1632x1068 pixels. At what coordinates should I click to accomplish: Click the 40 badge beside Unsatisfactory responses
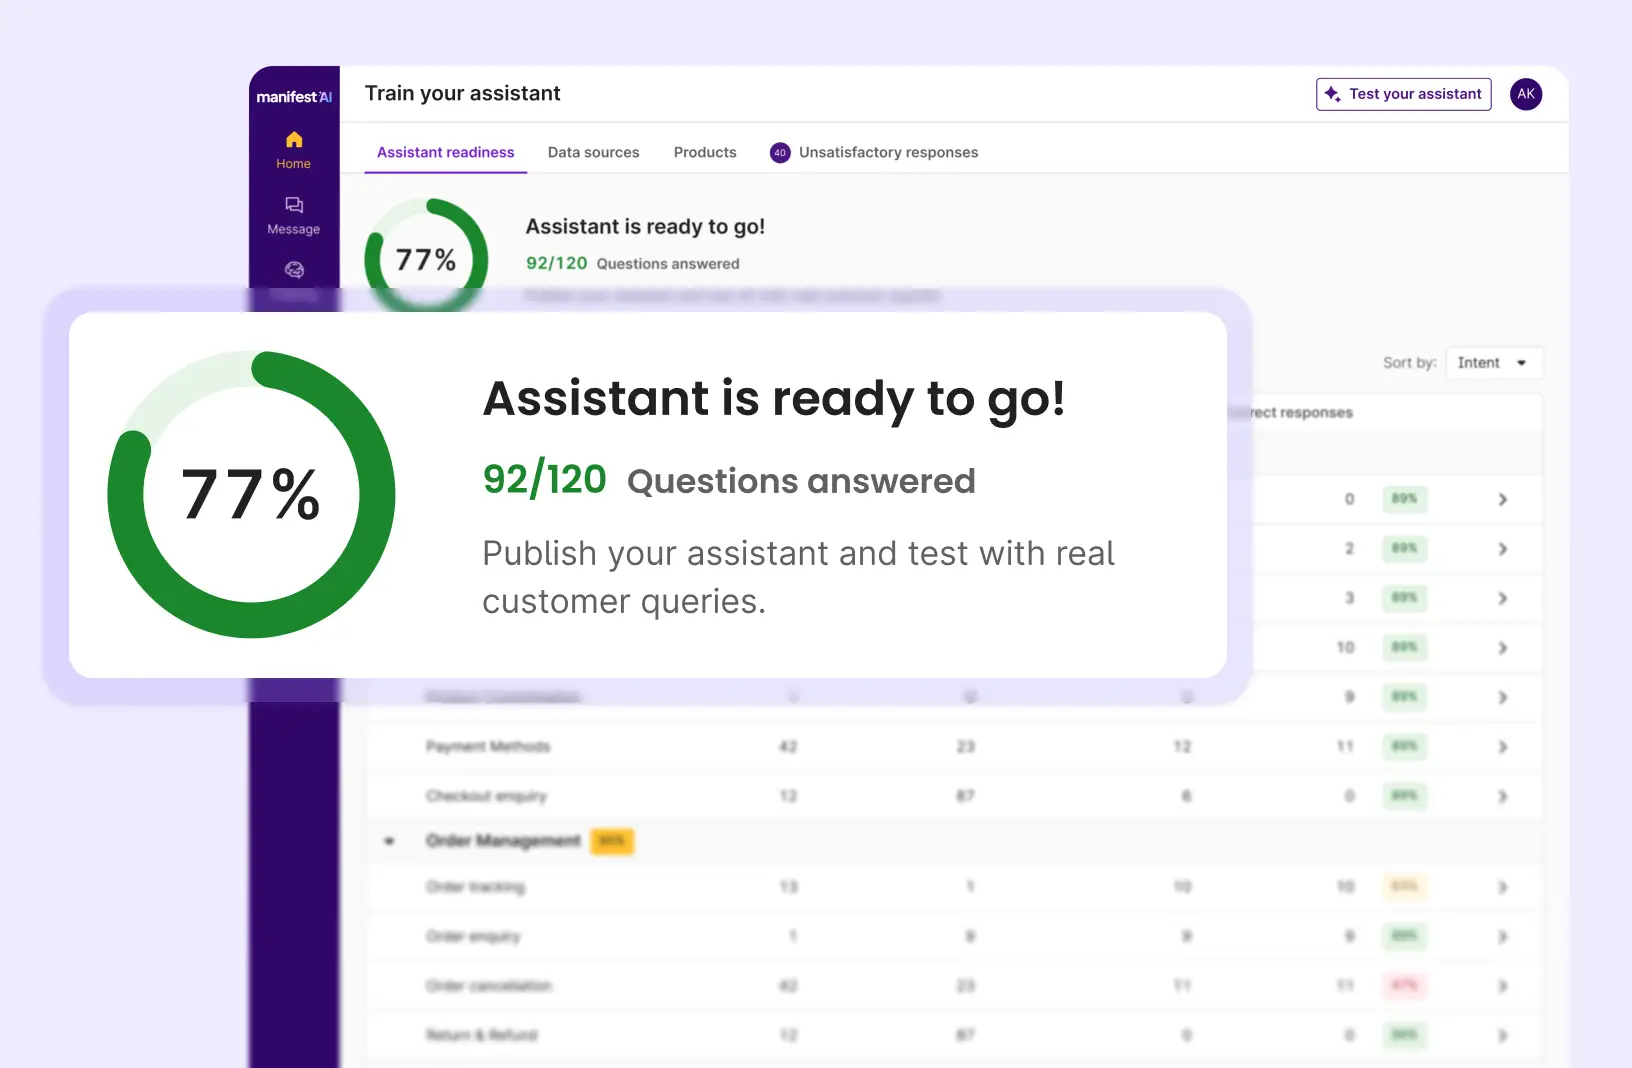click(780, 153)
